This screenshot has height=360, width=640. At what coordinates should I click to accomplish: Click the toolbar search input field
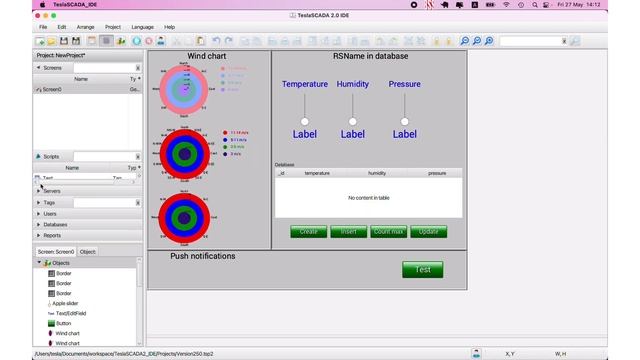[530, 41]
